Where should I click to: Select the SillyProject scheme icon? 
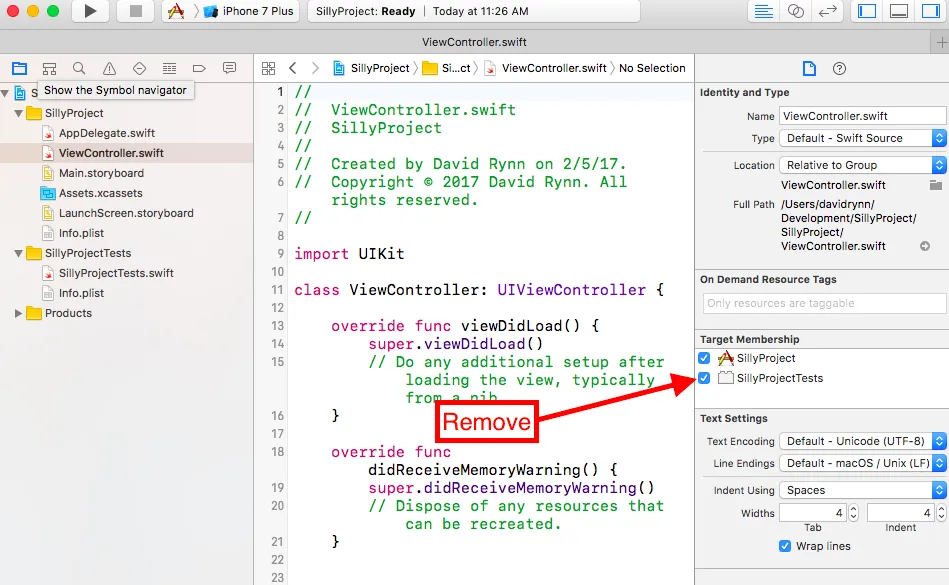coord(176,11)
